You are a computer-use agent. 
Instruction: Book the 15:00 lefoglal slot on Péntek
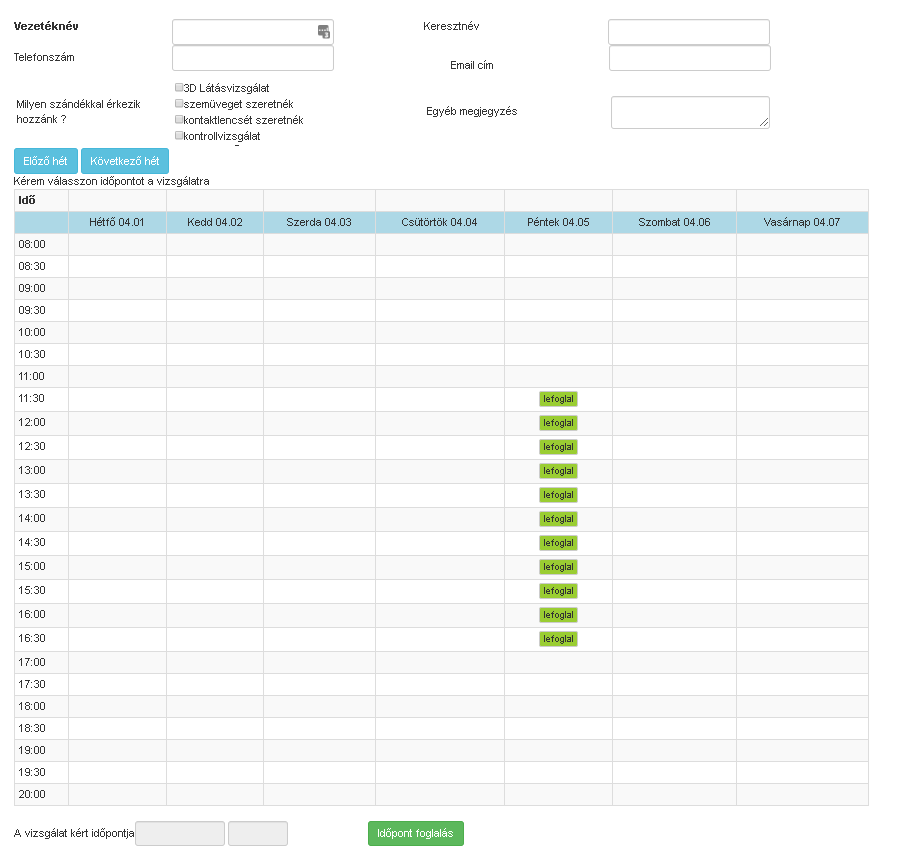[x=558, y=567]
